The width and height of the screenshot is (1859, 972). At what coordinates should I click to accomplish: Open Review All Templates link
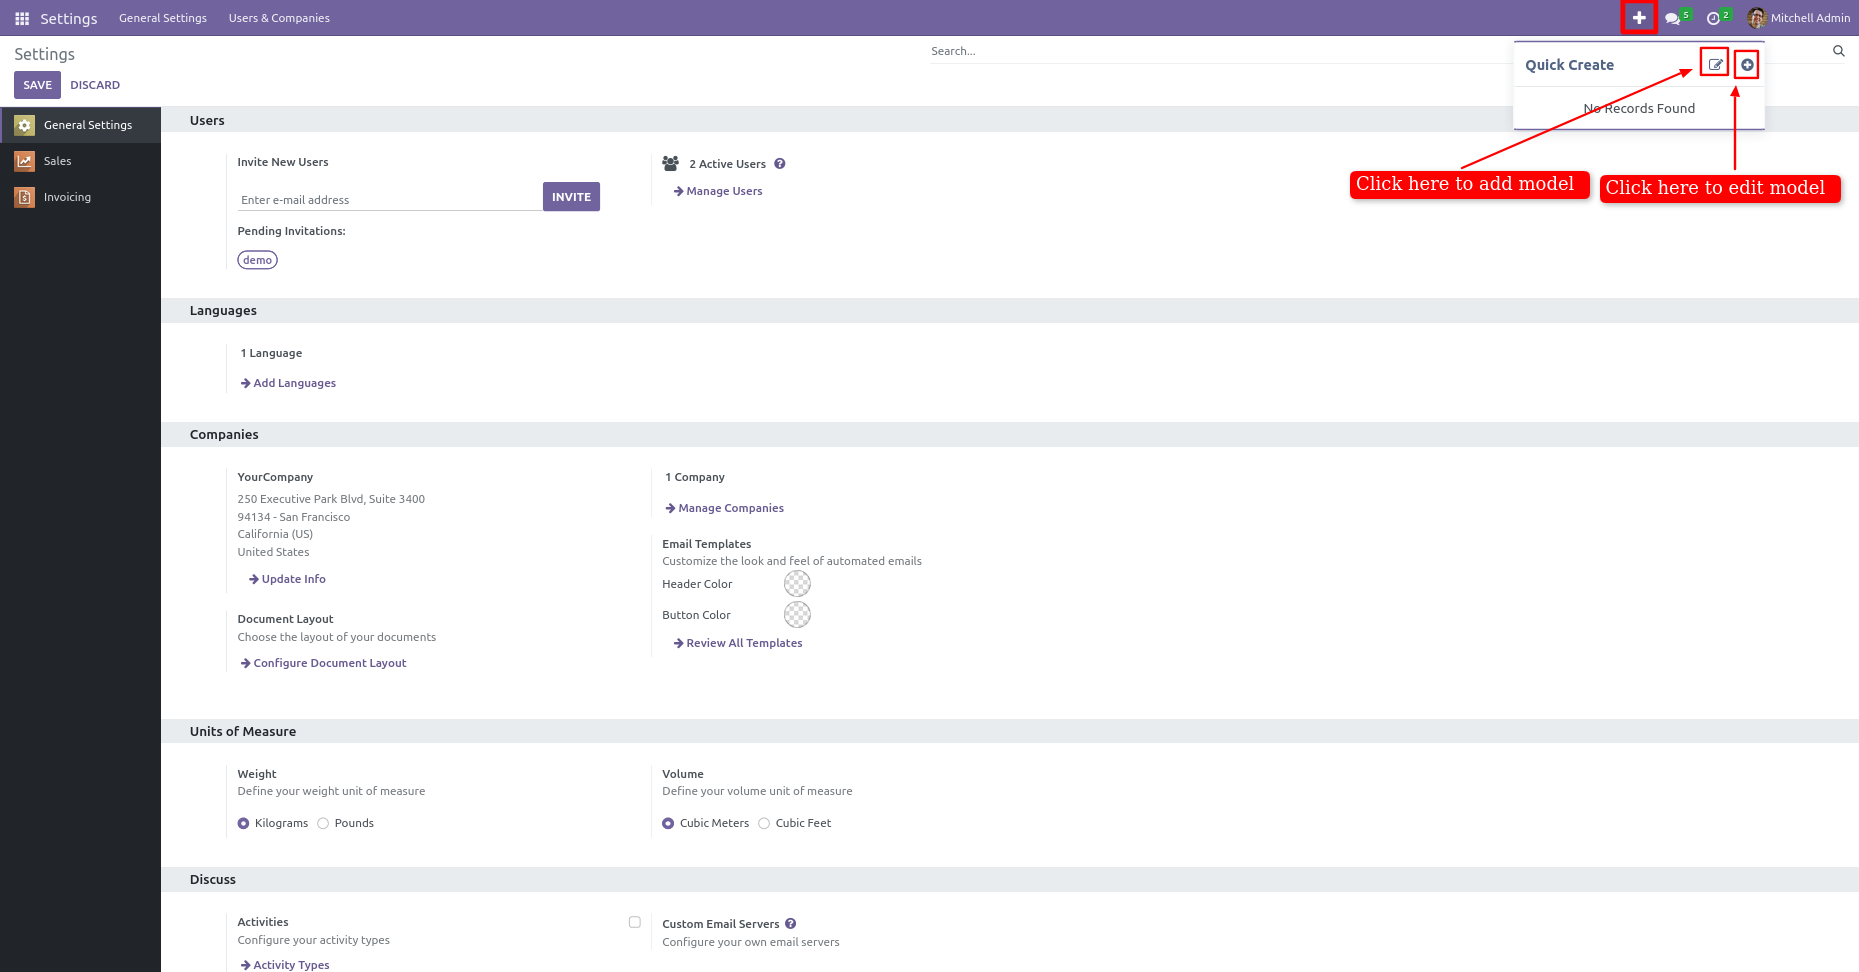(x=738, y=643)
